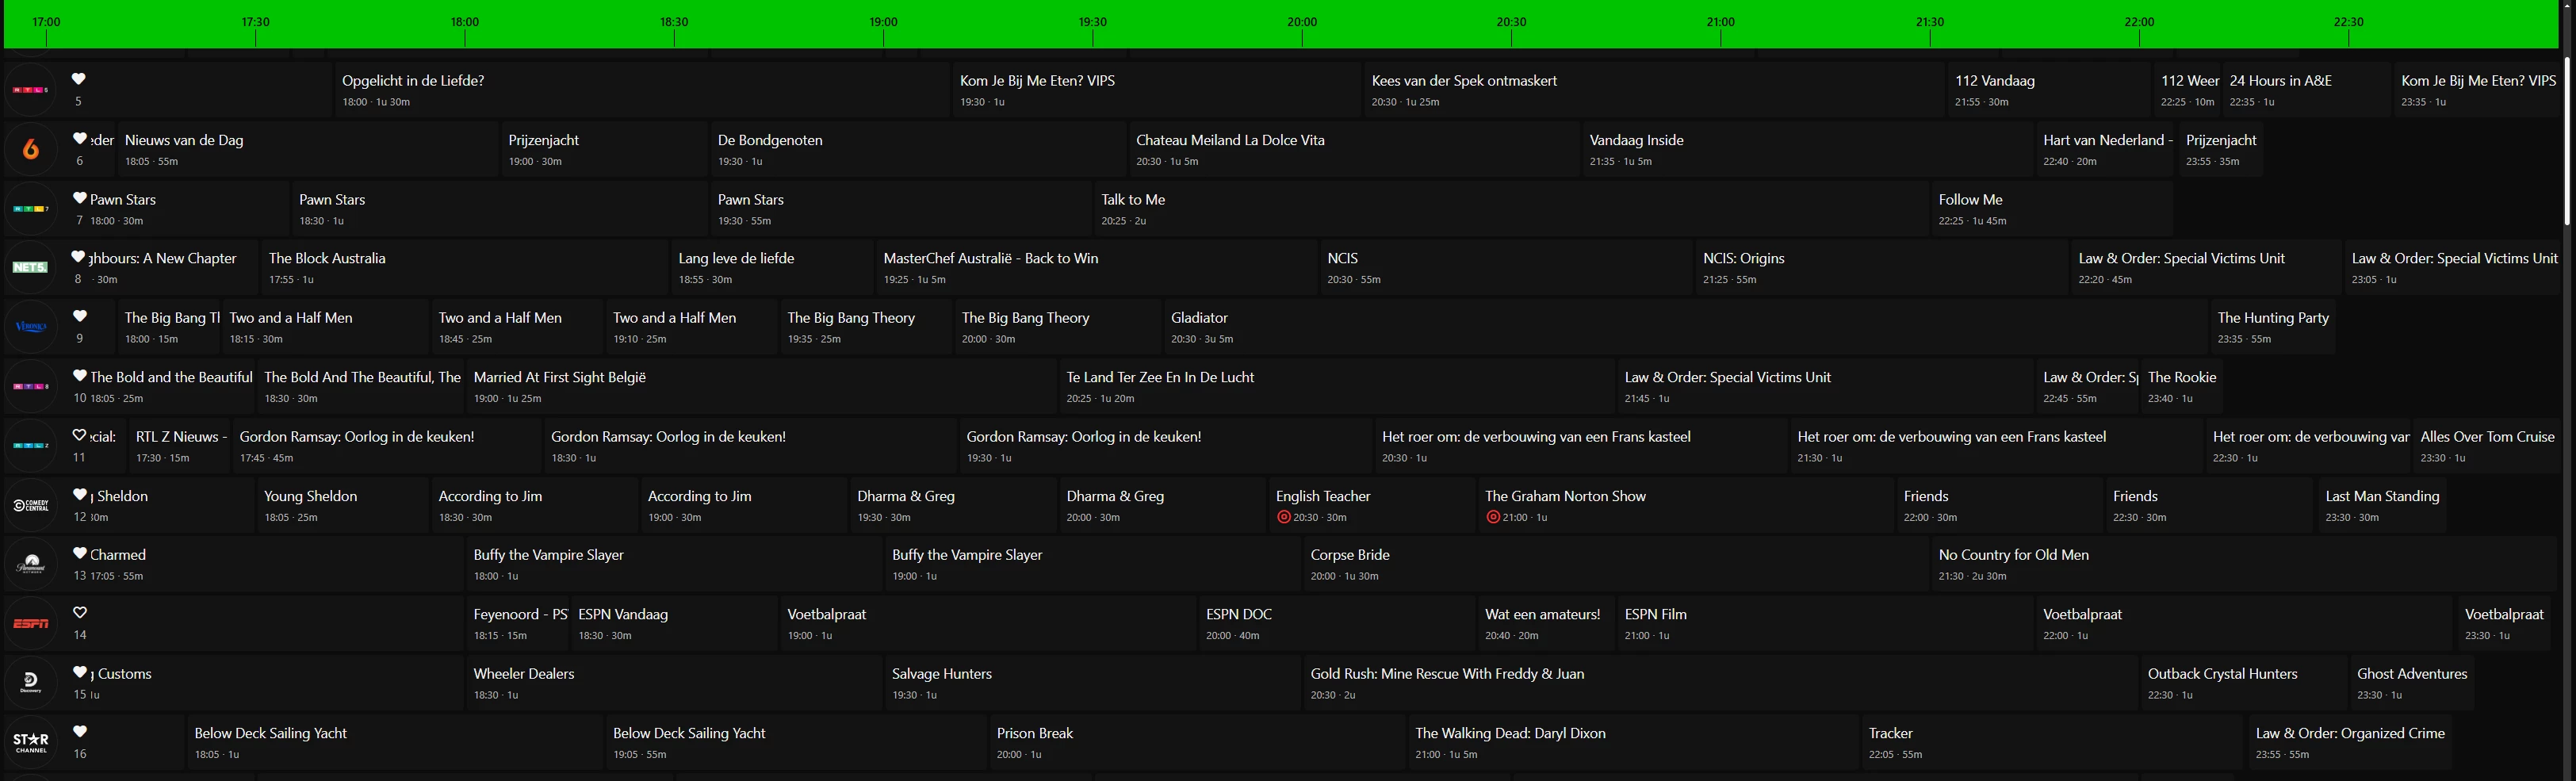Click the record icon on The Graham Norton Show
This screenshot has width=2576, height=781.
[x=1493, y=518]
